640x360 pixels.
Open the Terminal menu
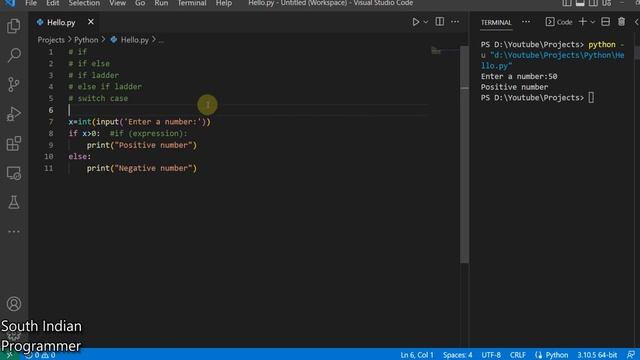pos(192,3)
